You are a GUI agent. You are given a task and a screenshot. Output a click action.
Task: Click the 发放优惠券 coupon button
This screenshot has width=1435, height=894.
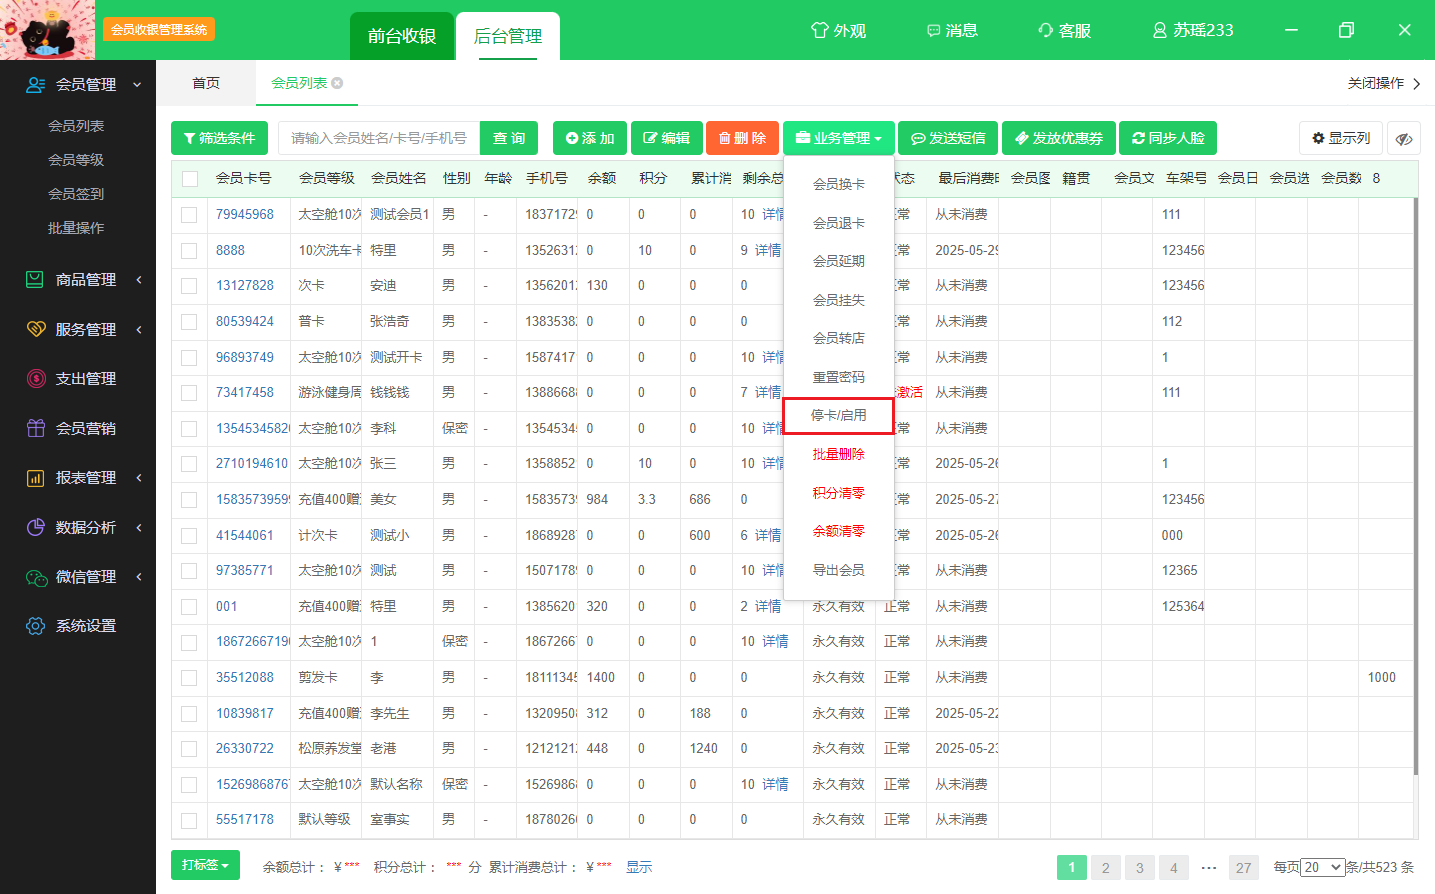[1059, 138]
